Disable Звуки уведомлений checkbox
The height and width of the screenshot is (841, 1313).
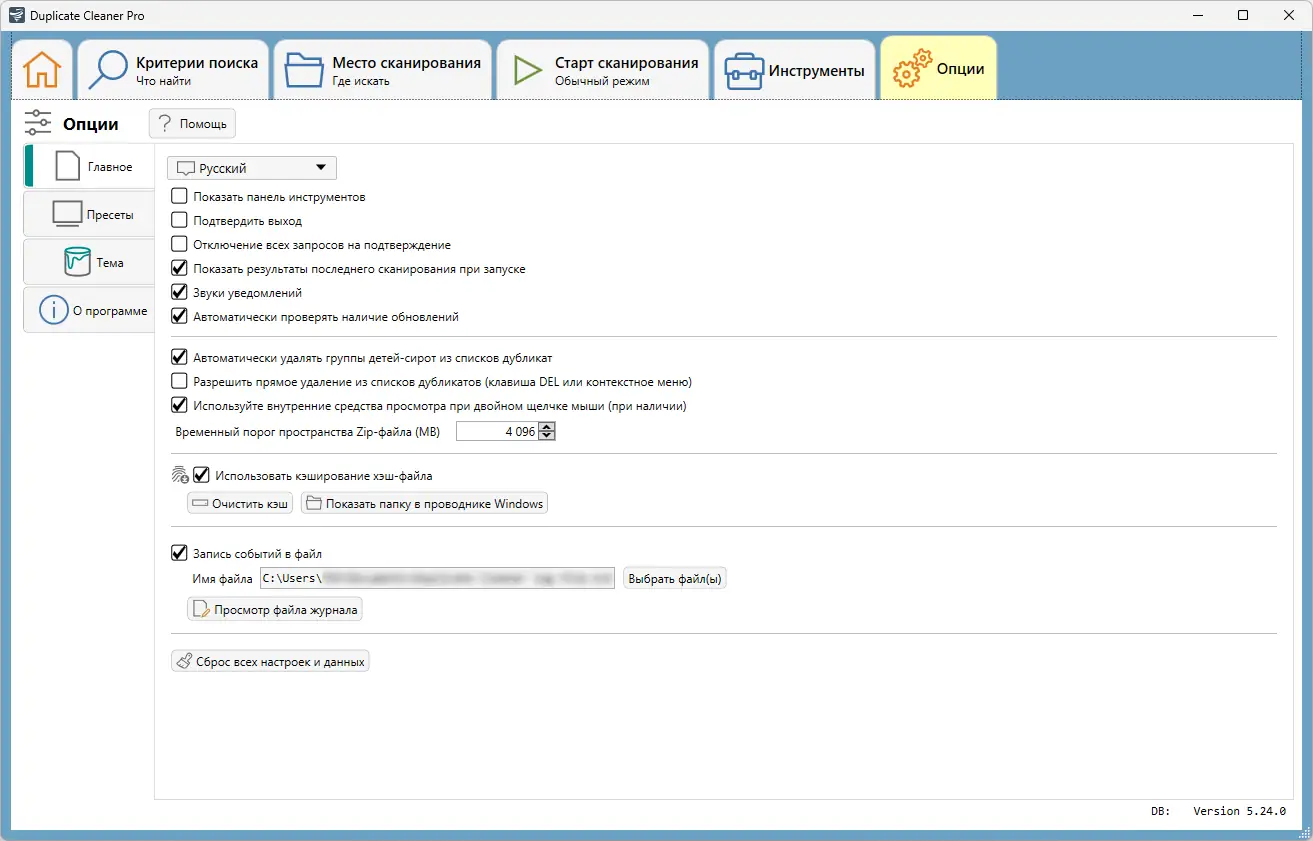(179, 293)
